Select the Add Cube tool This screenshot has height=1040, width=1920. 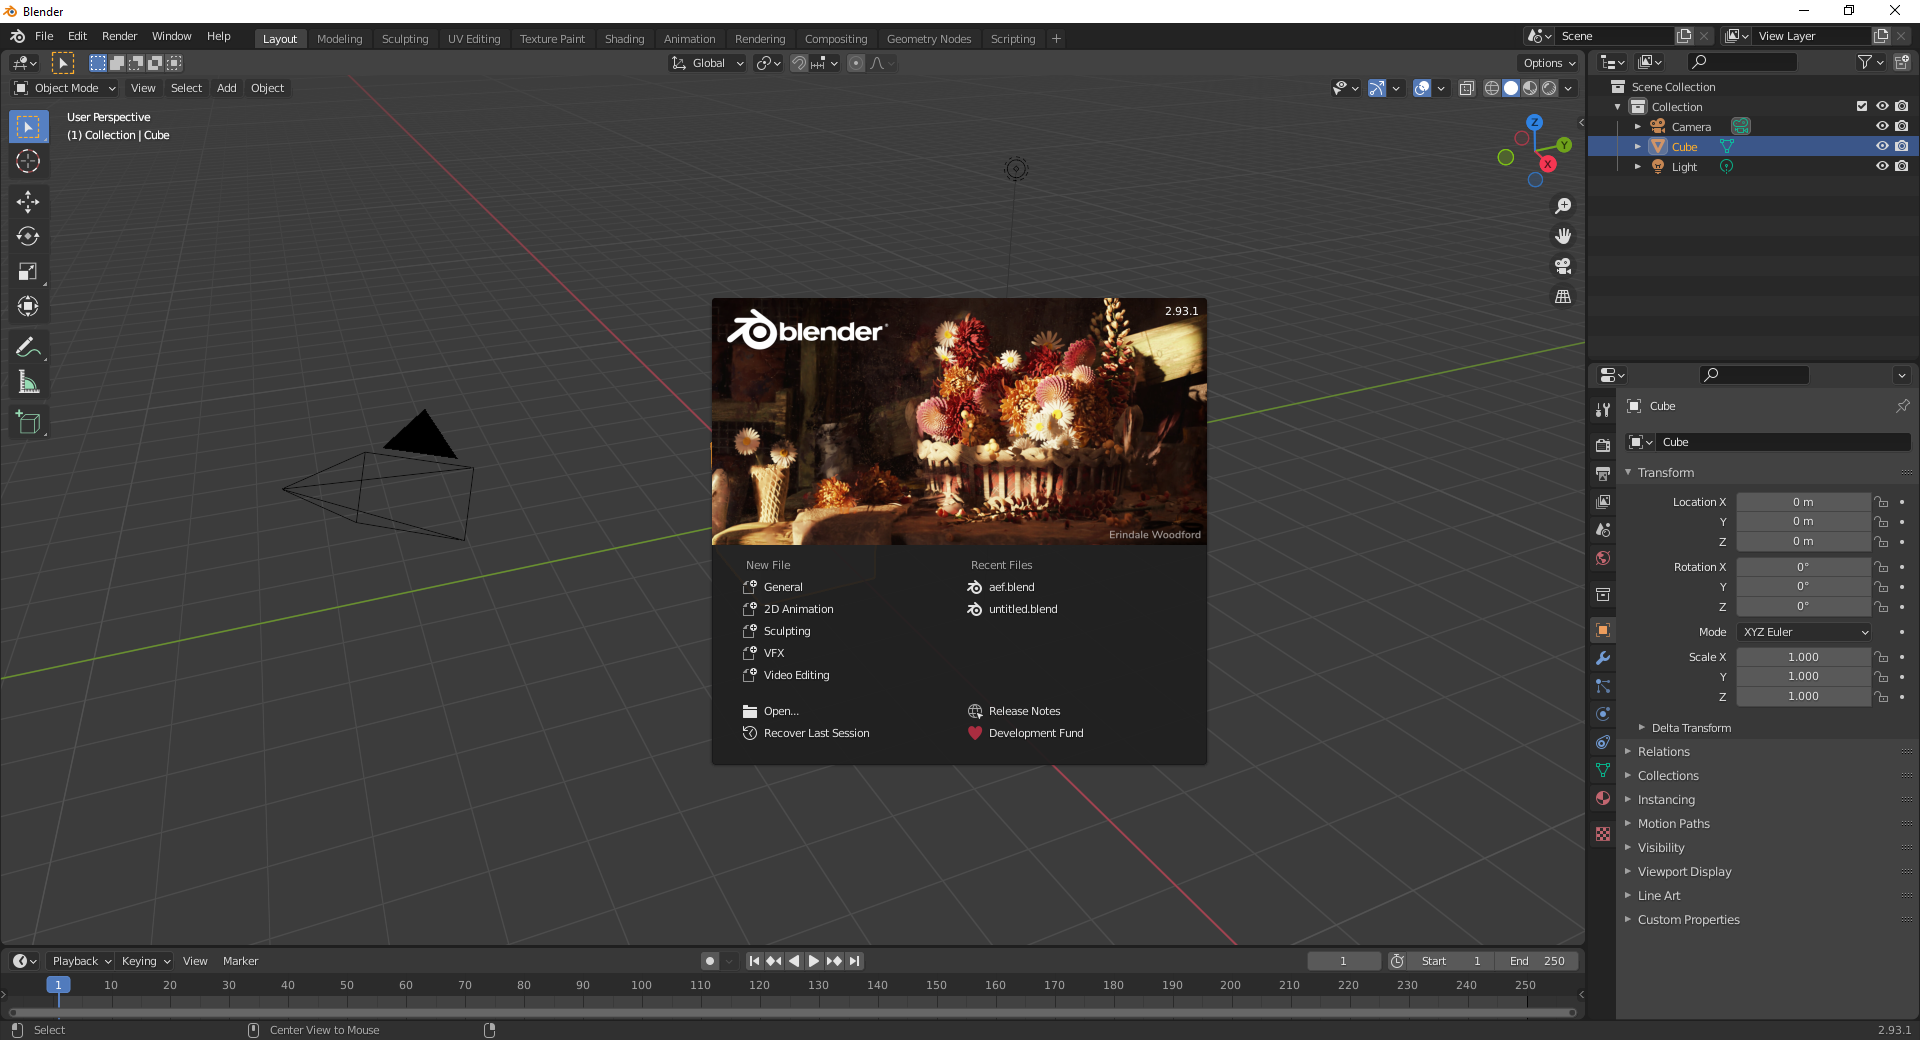(x=28, y=423)
